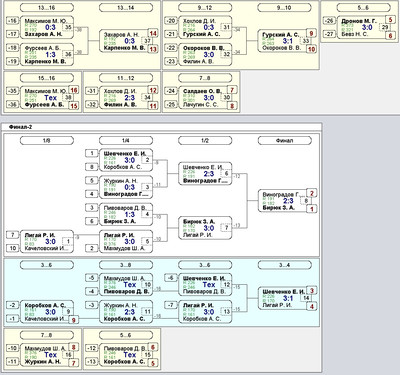The image size is (400, 375).
Task: Select the "3...4" round header pill
Action: tap(284, 265)
